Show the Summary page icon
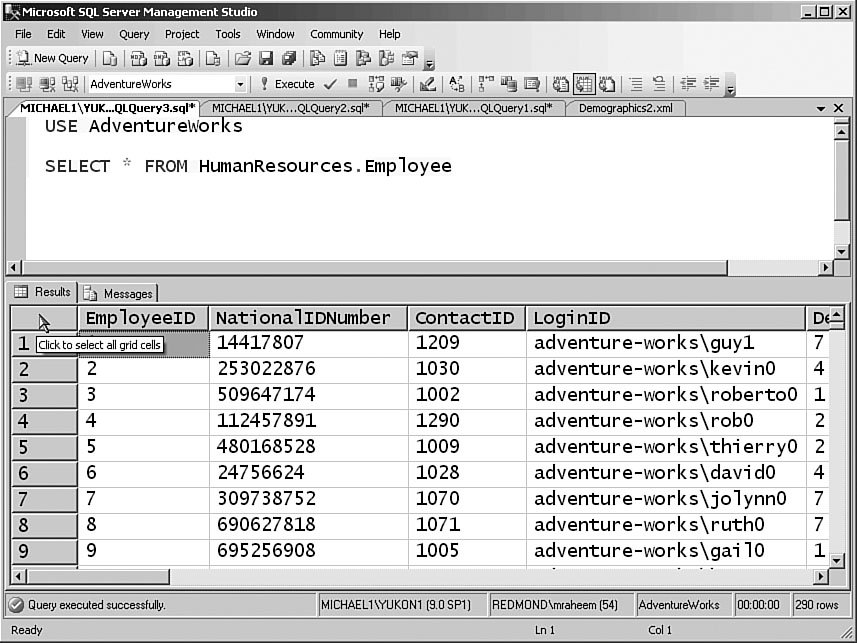This screenshot has height=643, width=857. coord(341,58)
